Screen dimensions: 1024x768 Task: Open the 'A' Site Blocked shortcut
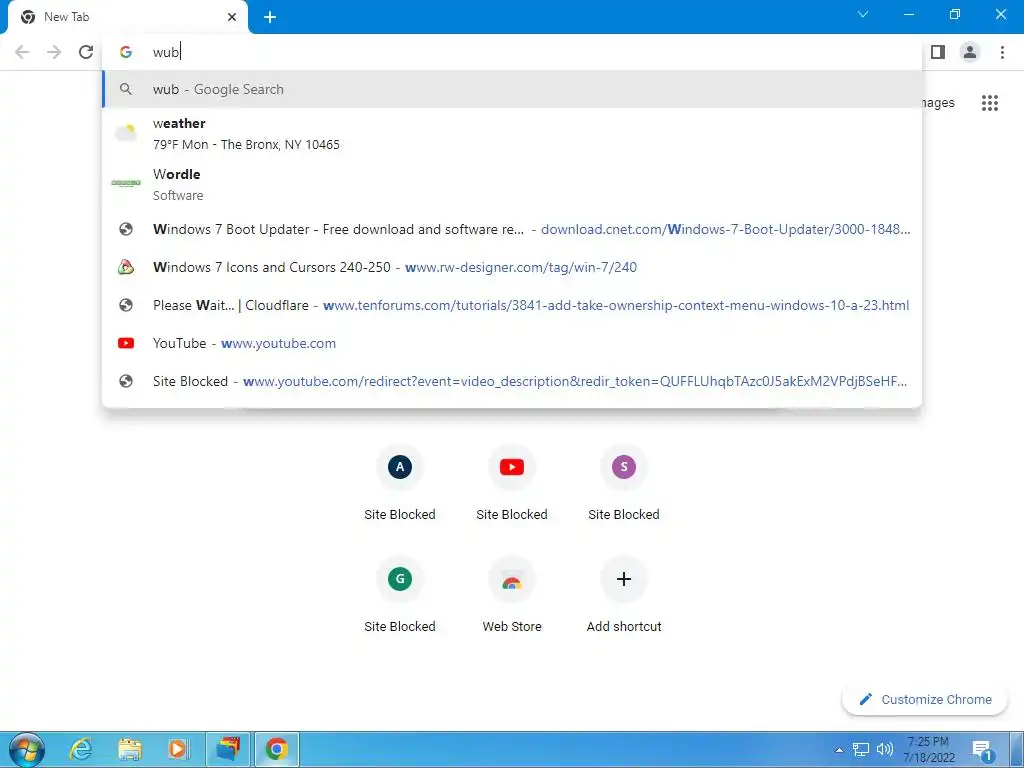tap(400, 483)
